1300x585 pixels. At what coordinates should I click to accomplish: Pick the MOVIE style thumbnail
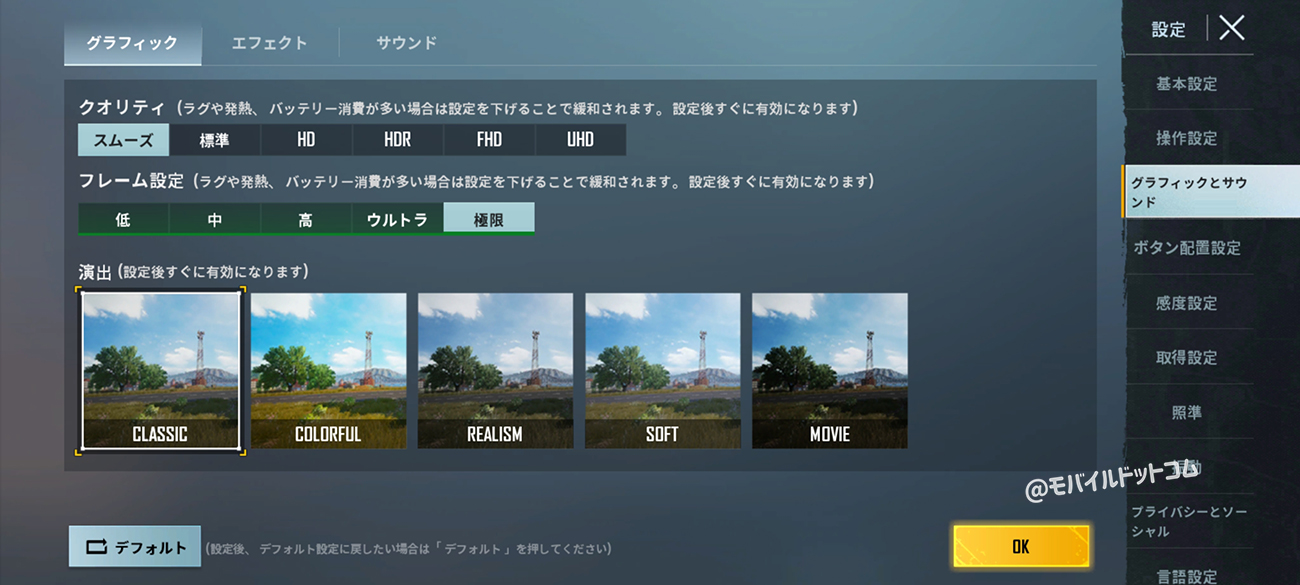[830, 370]
